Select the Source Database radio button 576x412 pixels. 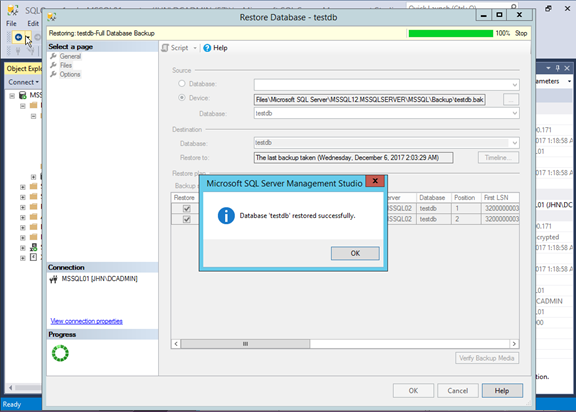coord(182,83)
